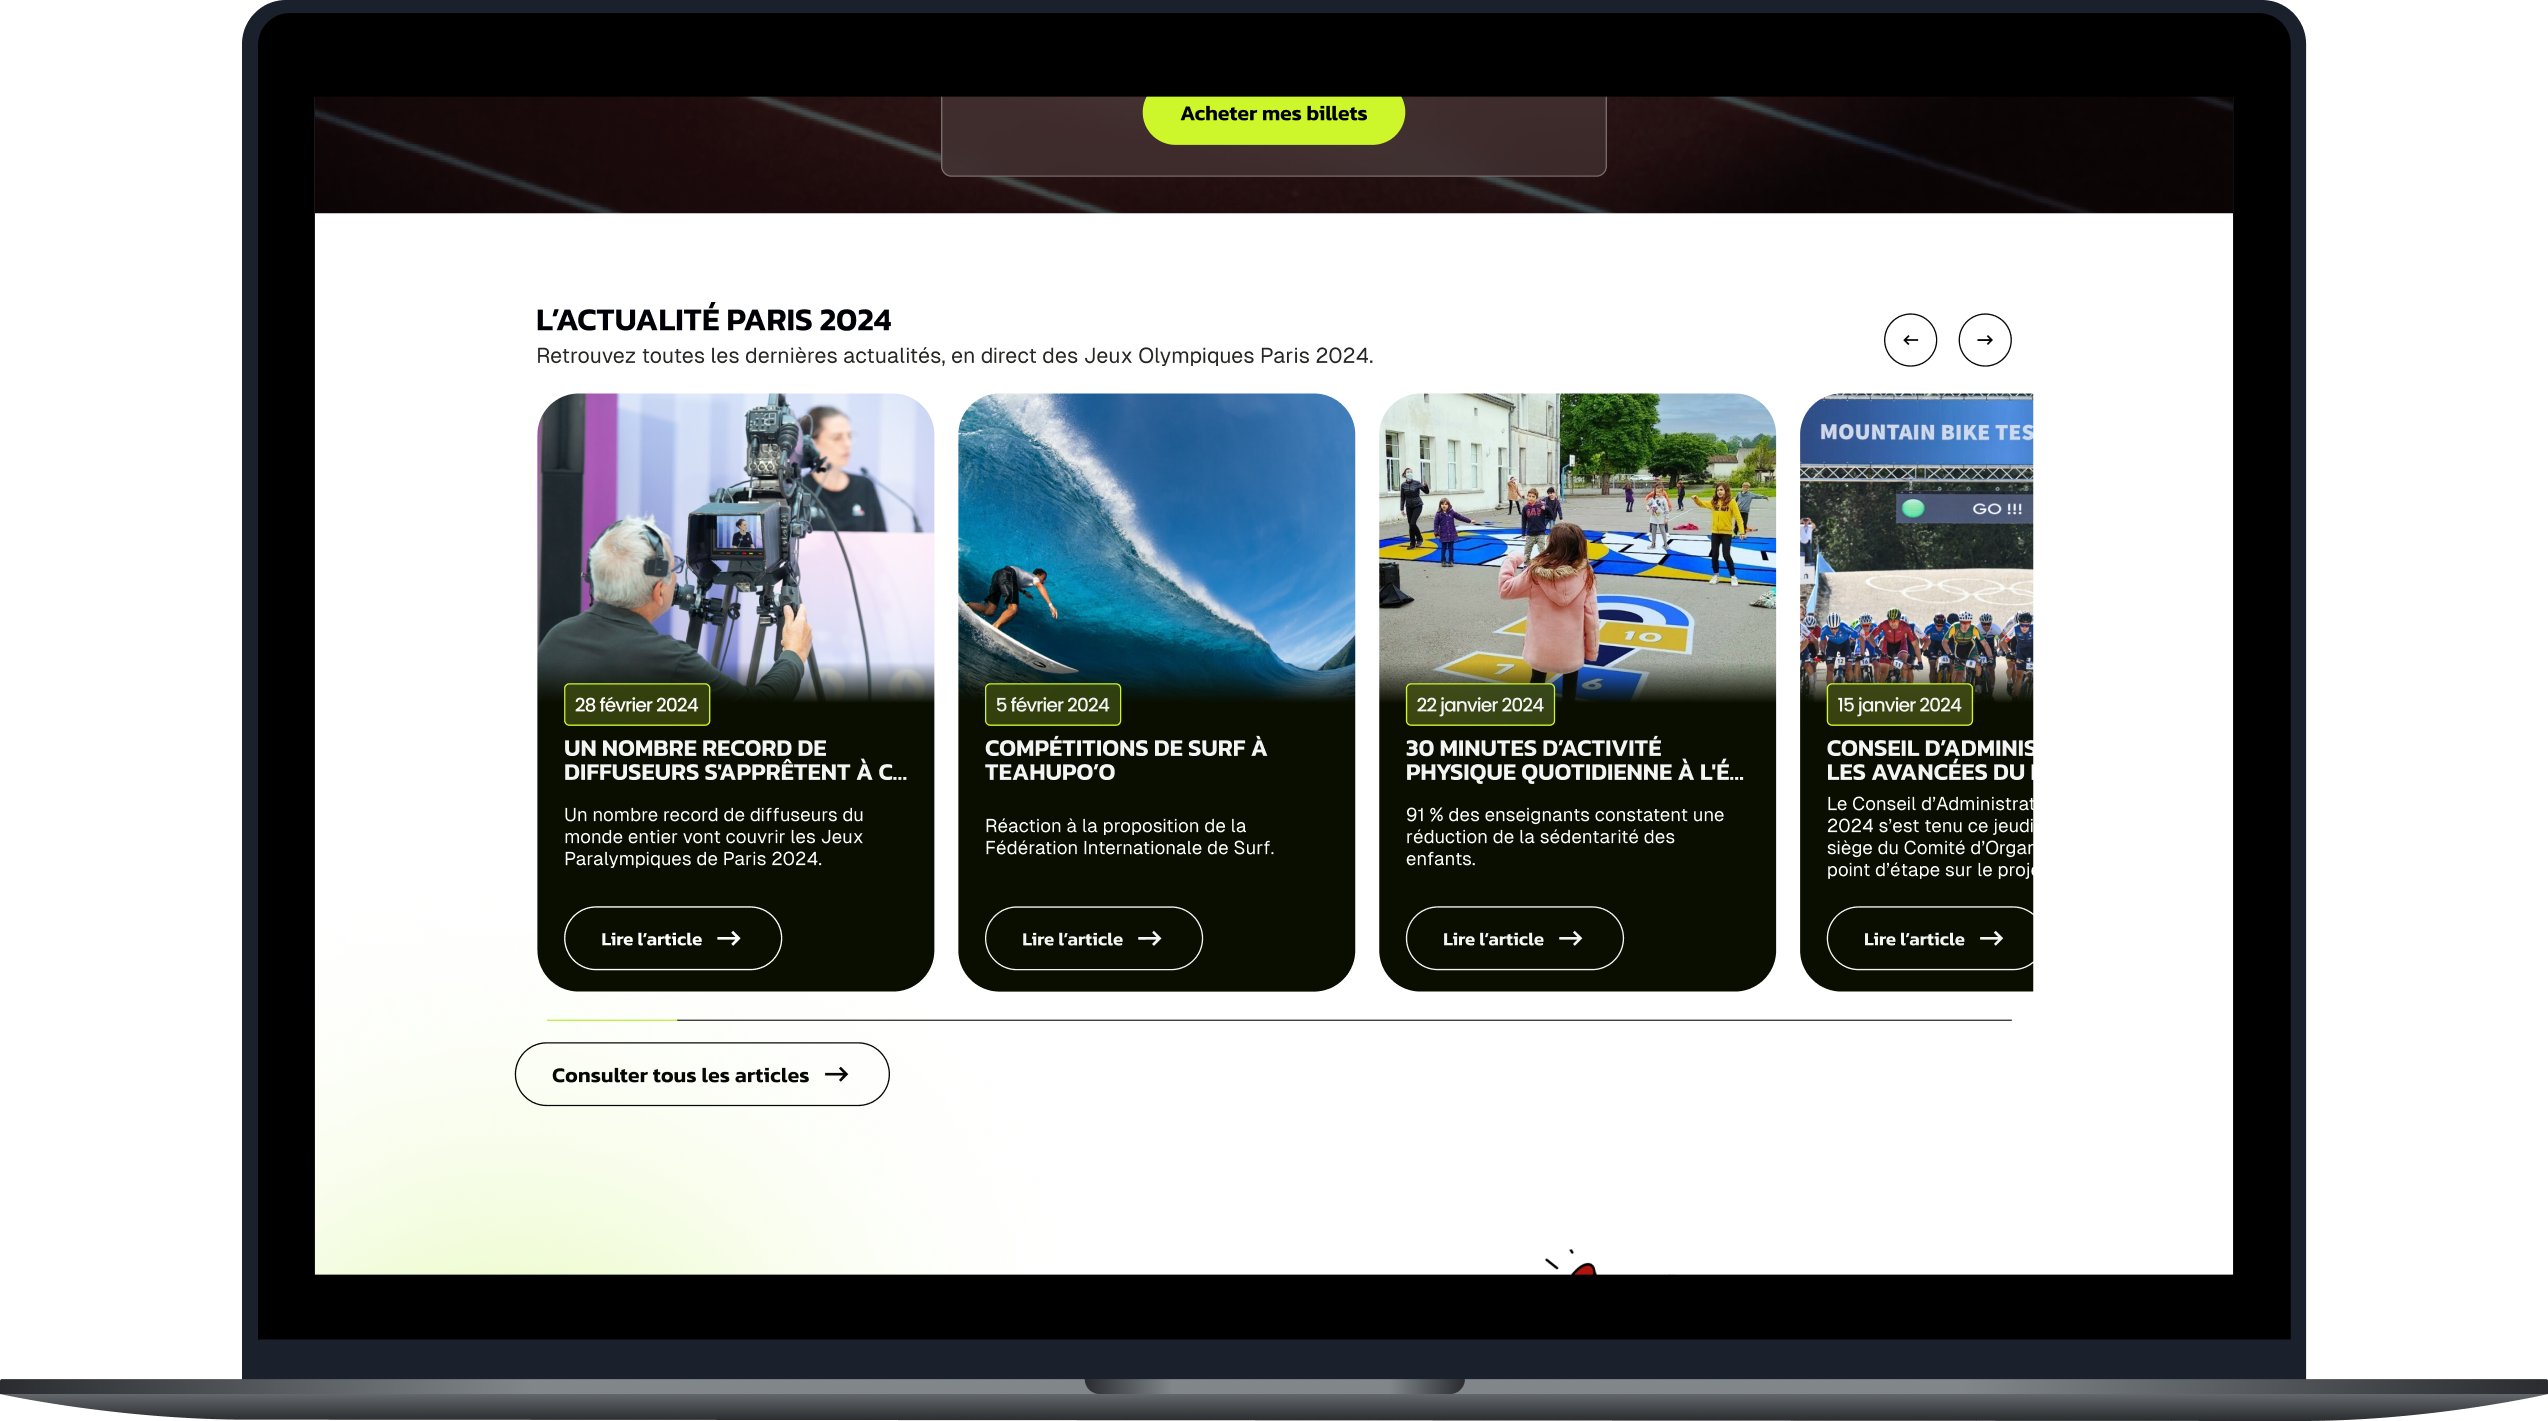The height and width of the screenshot is (1421, 2548).
Task: Click headline Un nombre record de diffuseurs
Action: (x=736, y=760)
